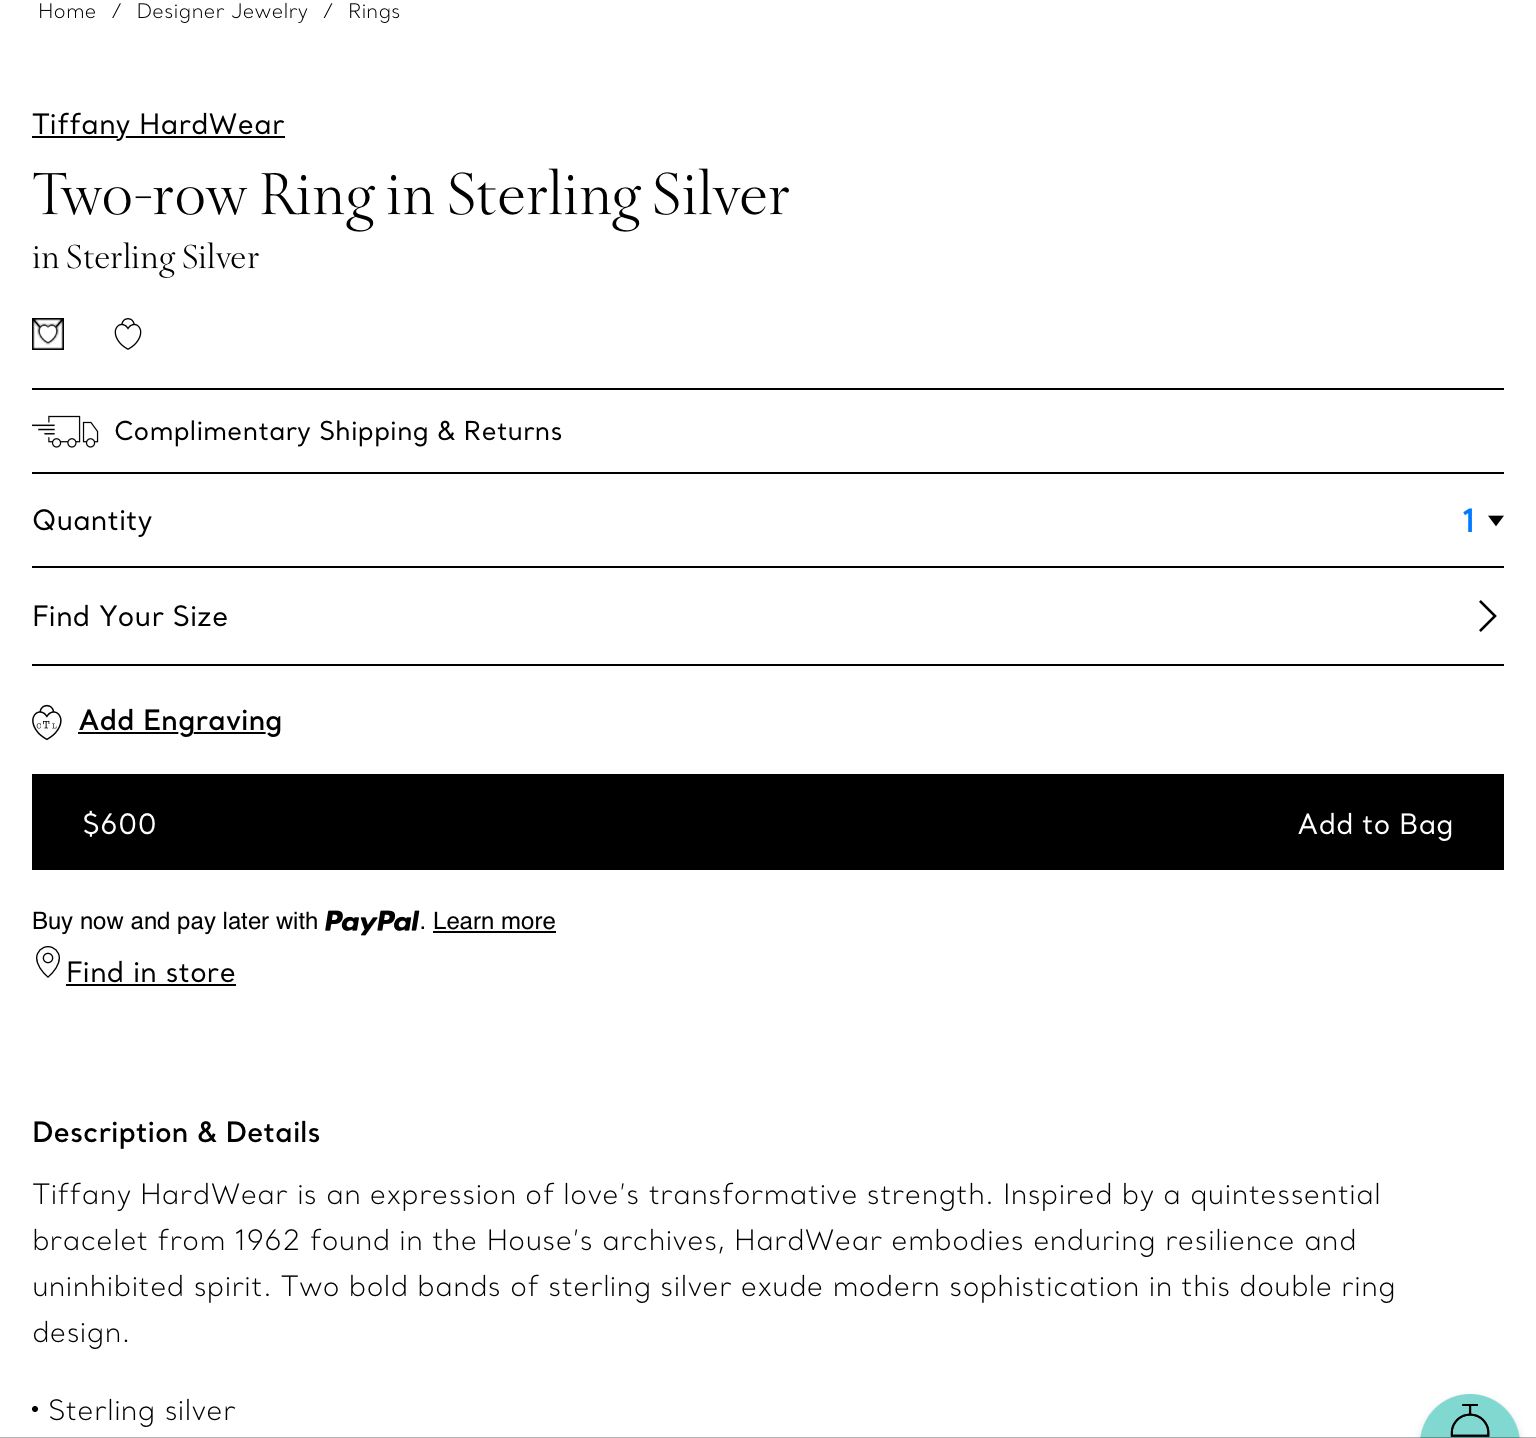Click the PayPal logo
Viewport: 1536px width, 1438px height.
click(x=371, y=922)
